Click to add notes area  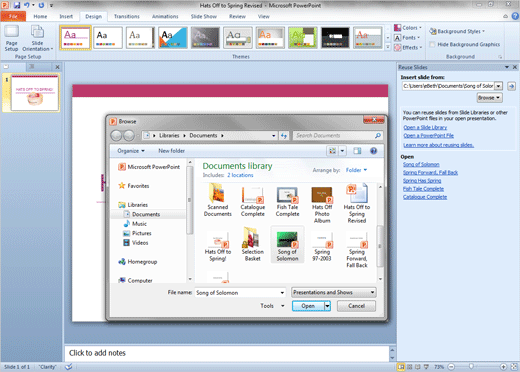[227, 353]
